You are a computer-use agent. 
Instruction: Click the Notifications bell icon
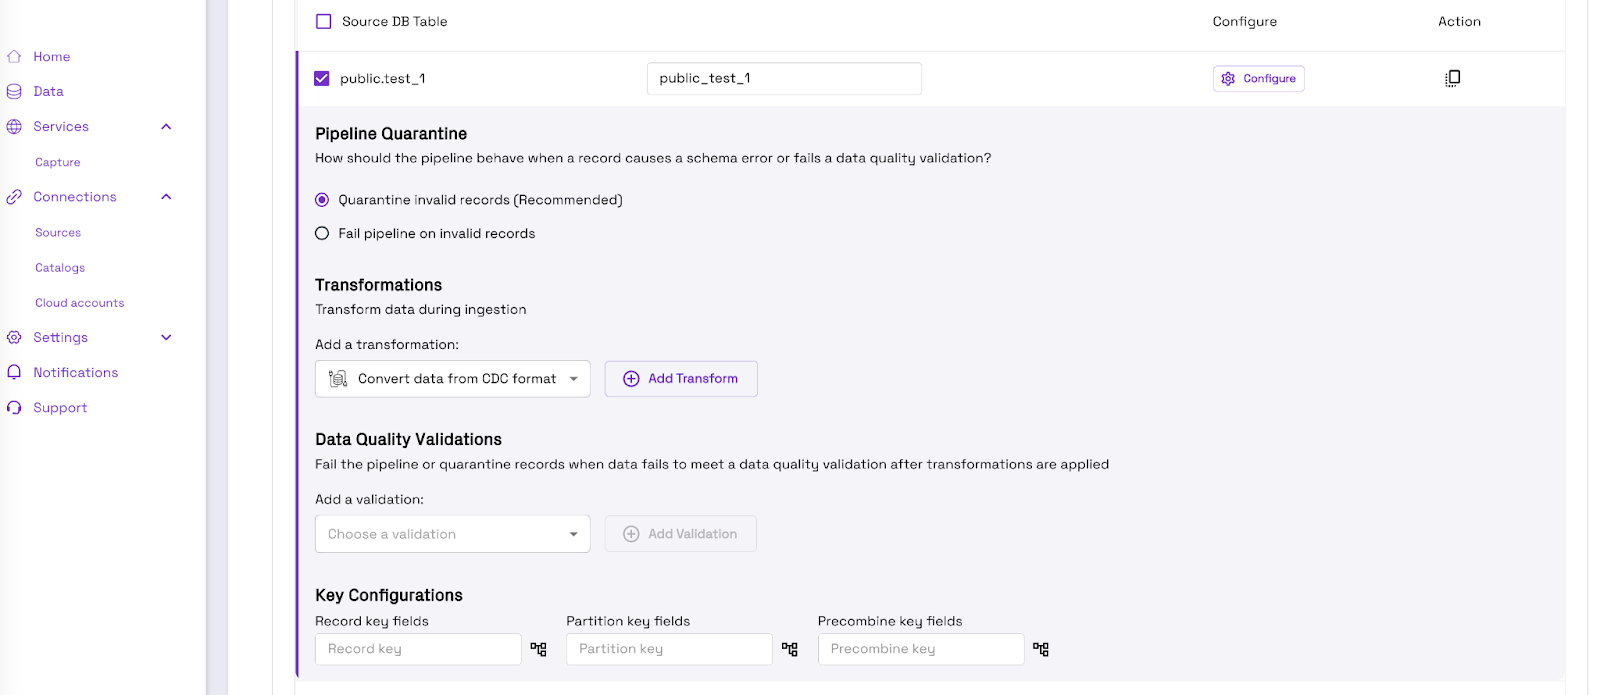coord(14,372)
